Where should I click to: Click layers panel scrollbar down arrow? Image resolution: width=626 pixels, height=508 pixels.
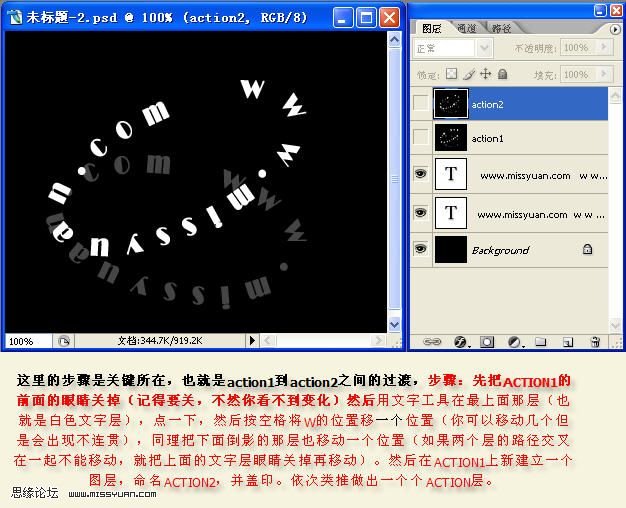tap(615, 325)
